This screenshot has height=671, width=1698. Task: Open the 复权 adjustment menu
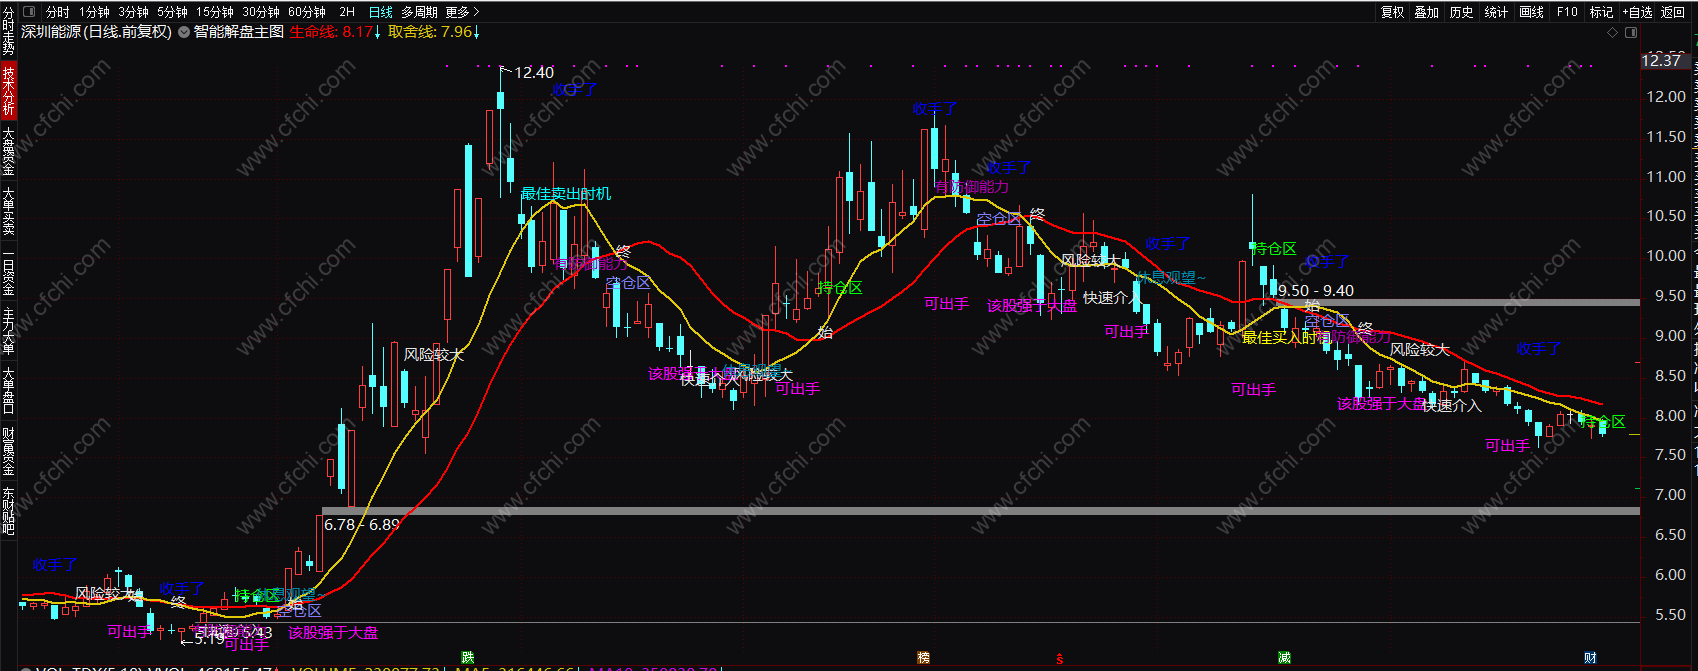pyautogui.click(x=1393, y=12)
